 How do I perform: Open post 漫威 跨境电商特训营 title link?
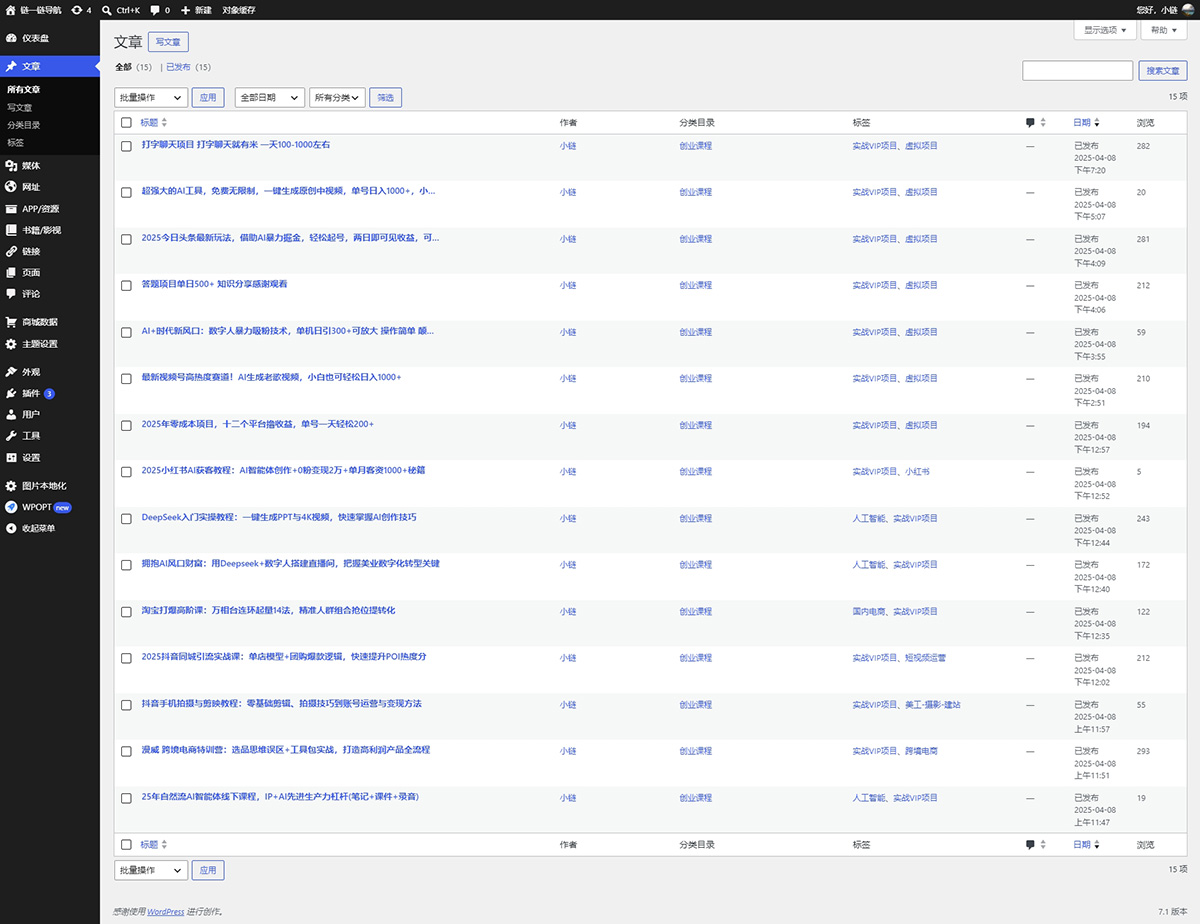286,750
